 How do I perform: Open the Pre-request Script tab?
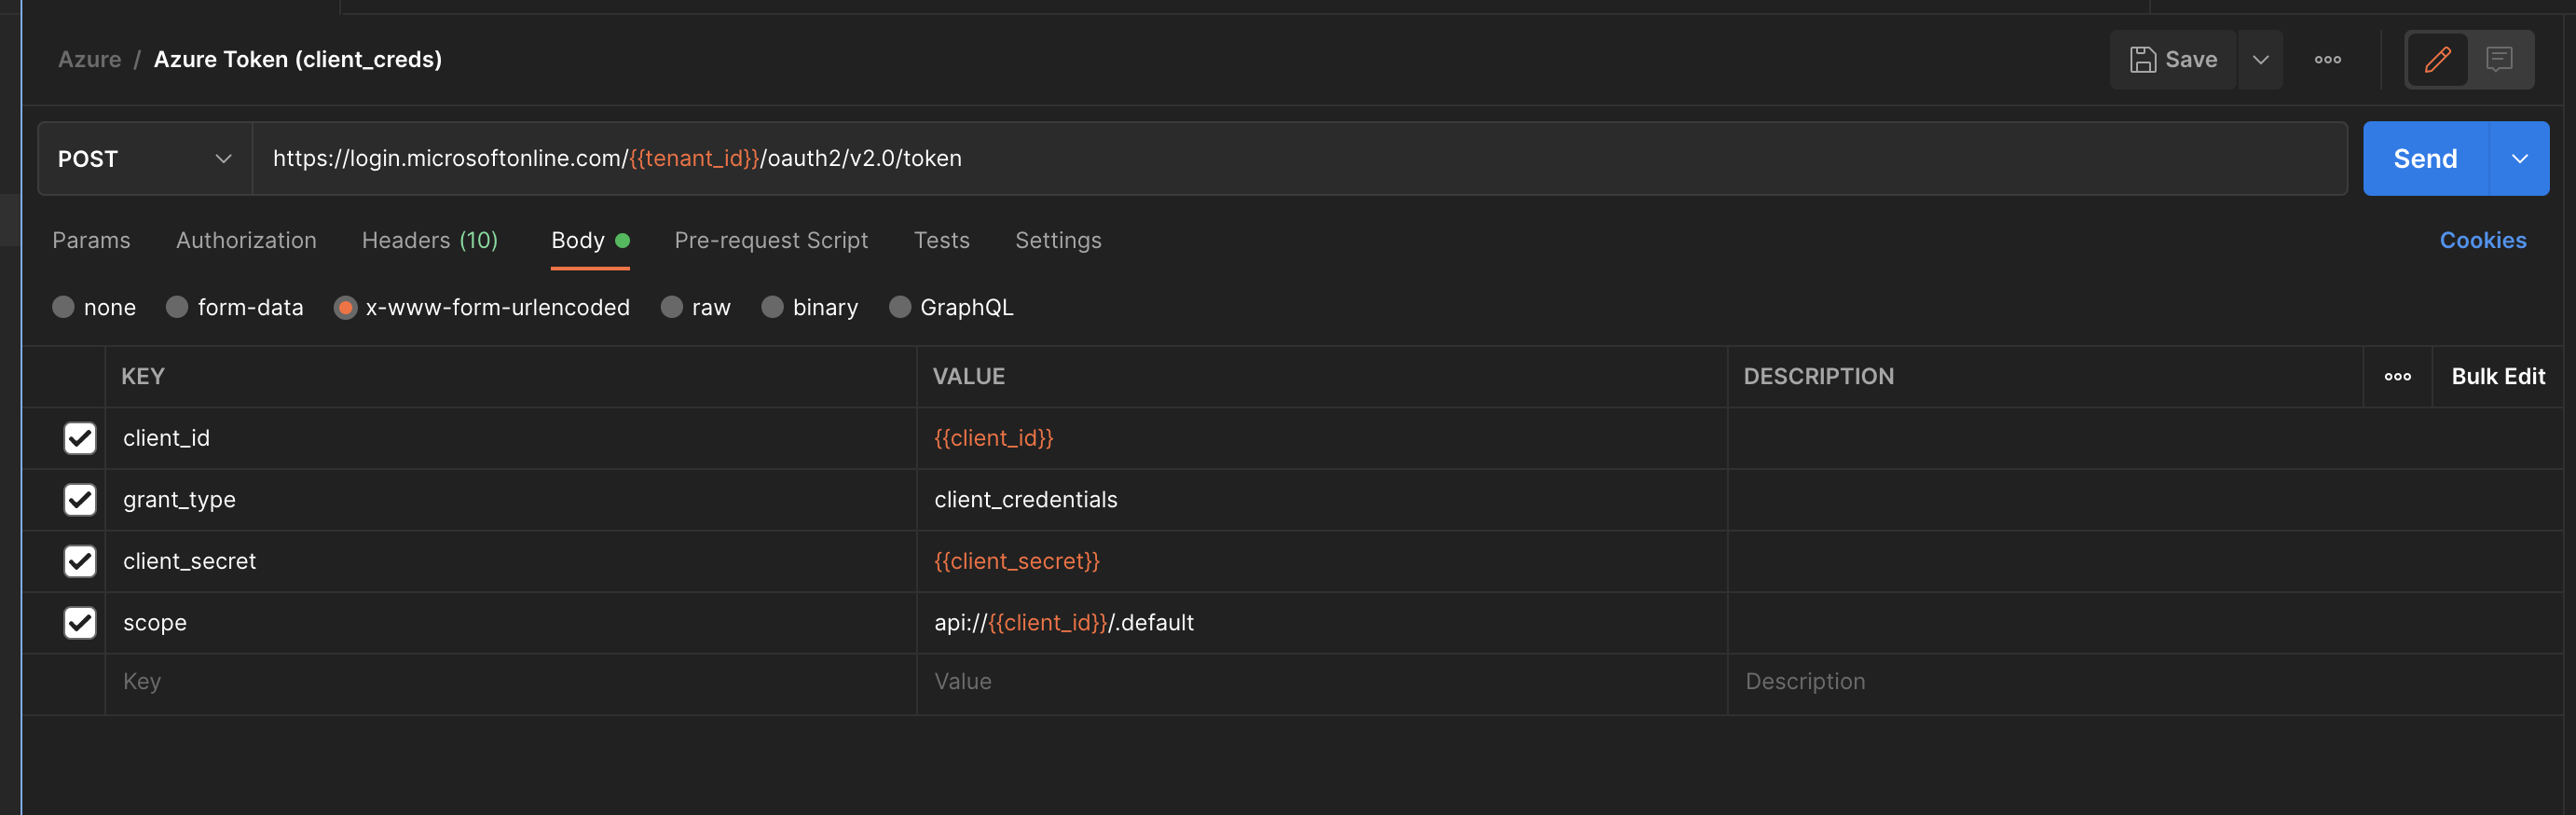click(x=771, y=241)
